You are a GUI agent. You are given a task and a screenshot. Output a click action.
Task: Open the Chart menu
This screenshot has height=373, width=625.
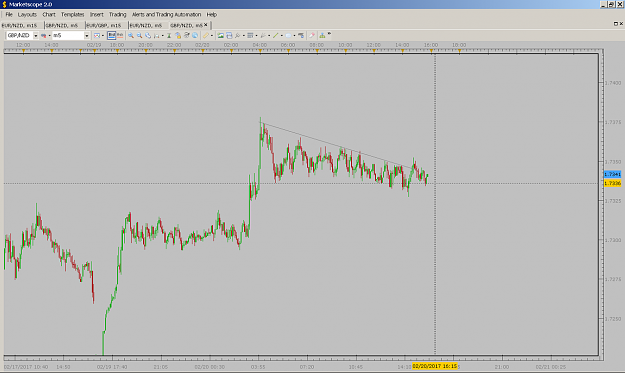coord(49,14)
